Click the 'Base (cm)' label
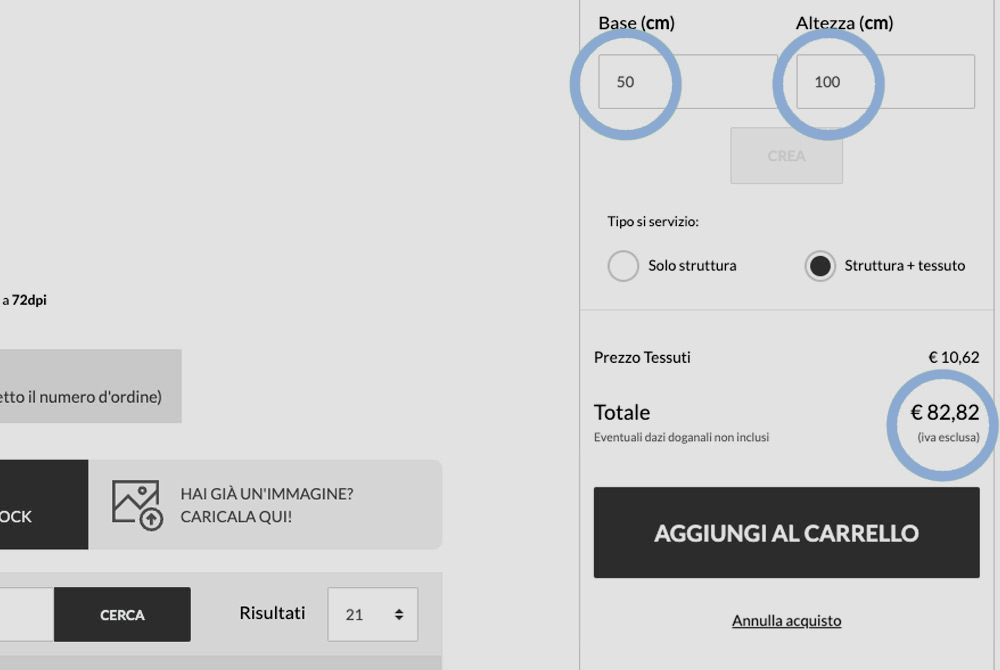This screenshot has height=670, width=1000. click(x=636, y=23)
